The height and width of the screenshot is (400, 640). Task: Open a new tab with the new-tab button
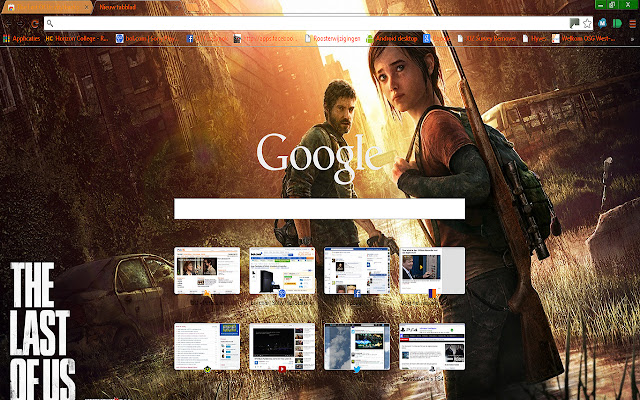(191, 7)
